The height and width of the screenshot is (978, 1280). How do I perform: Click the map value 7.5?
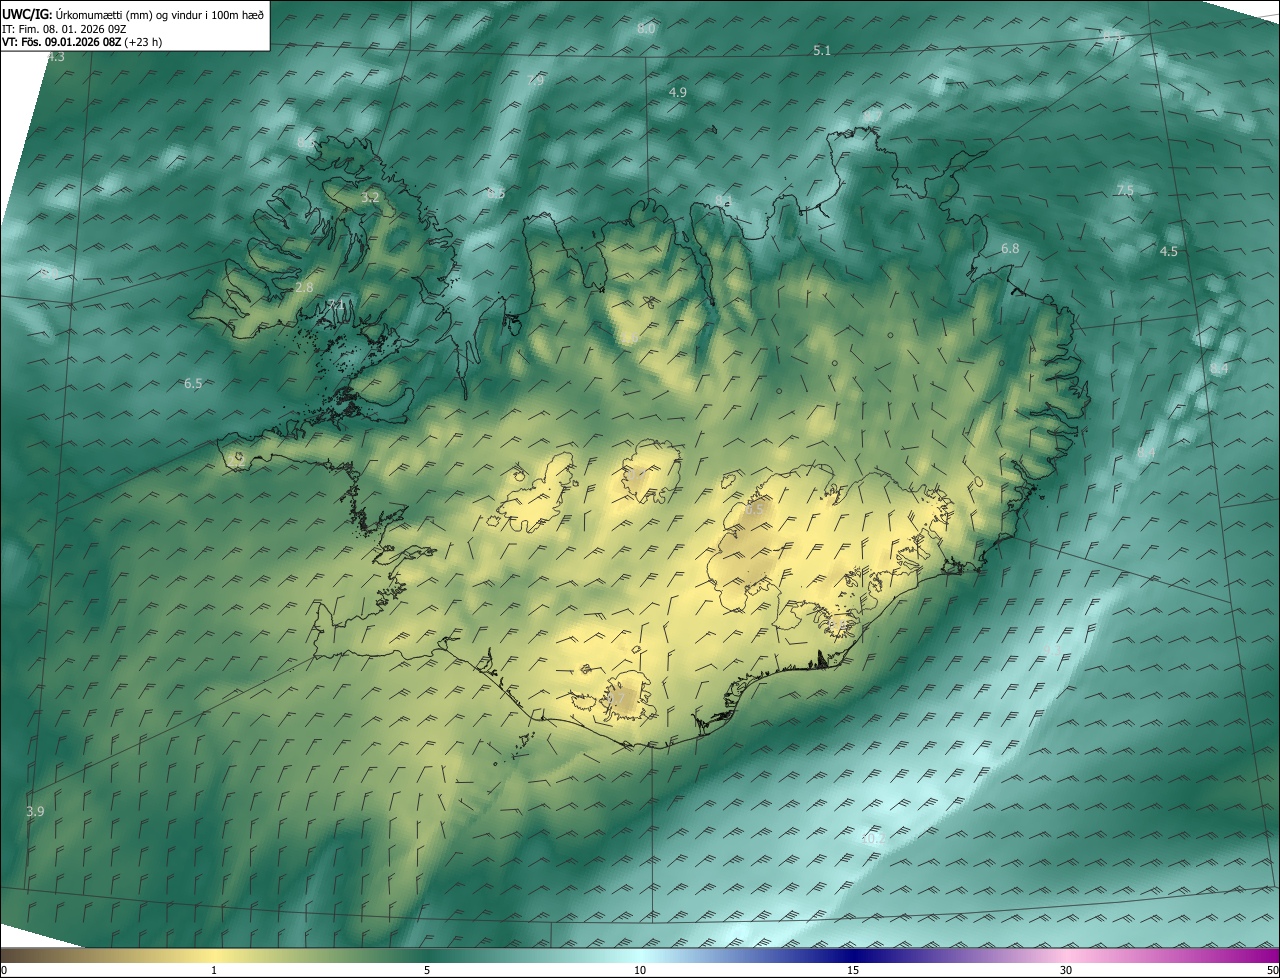point(1125,191)
